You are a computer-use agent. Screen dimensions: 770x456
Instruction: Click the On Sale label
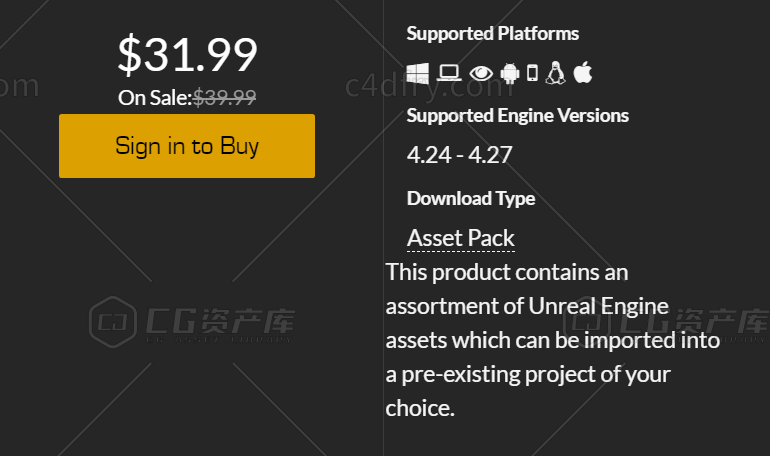tap(155, 98)
